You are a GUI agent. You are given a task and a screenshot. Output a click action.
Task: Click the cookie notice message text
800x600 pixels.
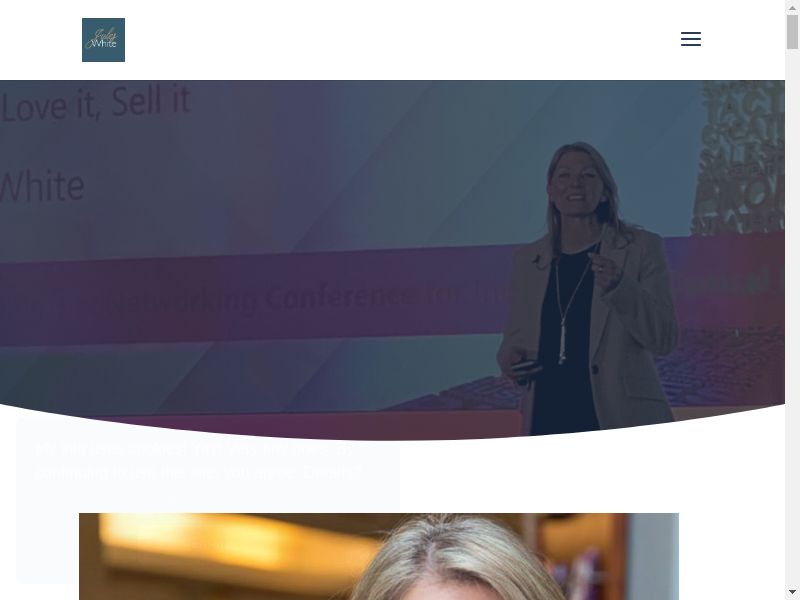(198, 460)
